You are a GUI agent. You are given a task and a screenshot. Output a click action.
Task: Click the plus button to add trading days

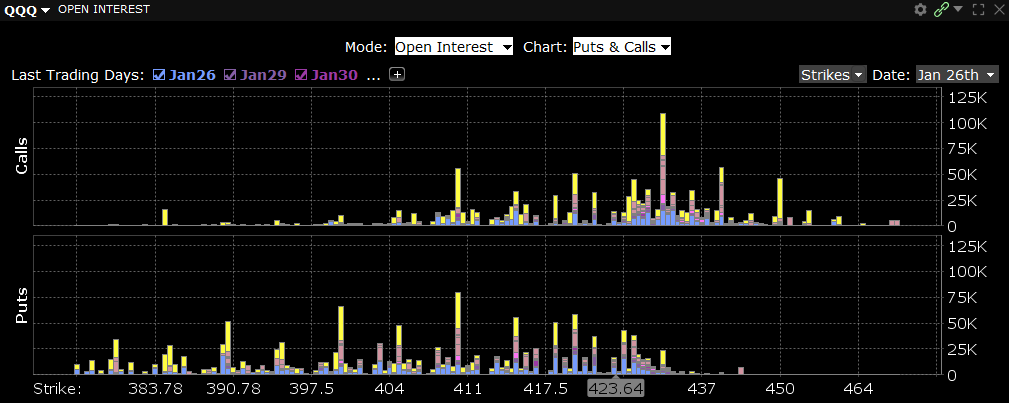(x=398, y=75)
